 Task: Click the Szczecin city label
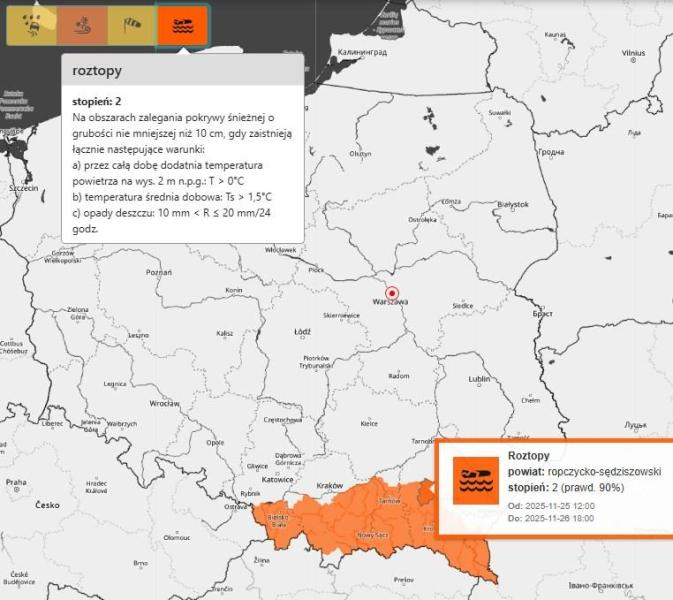point(23,188)
